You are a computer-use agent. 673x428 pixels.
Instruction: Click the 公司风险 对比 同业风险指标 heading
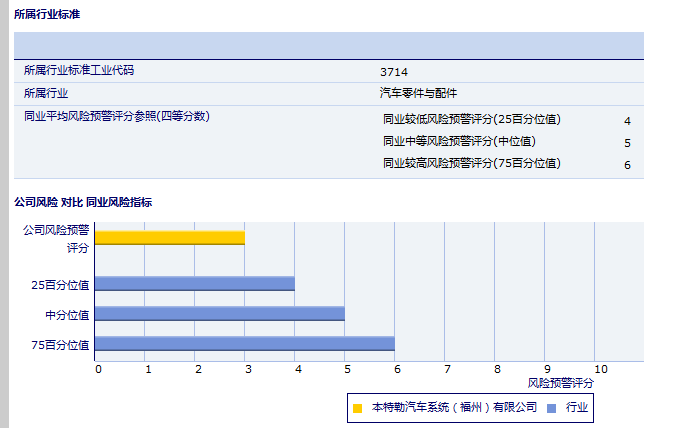pyautogui.click(x=83, y=202)
